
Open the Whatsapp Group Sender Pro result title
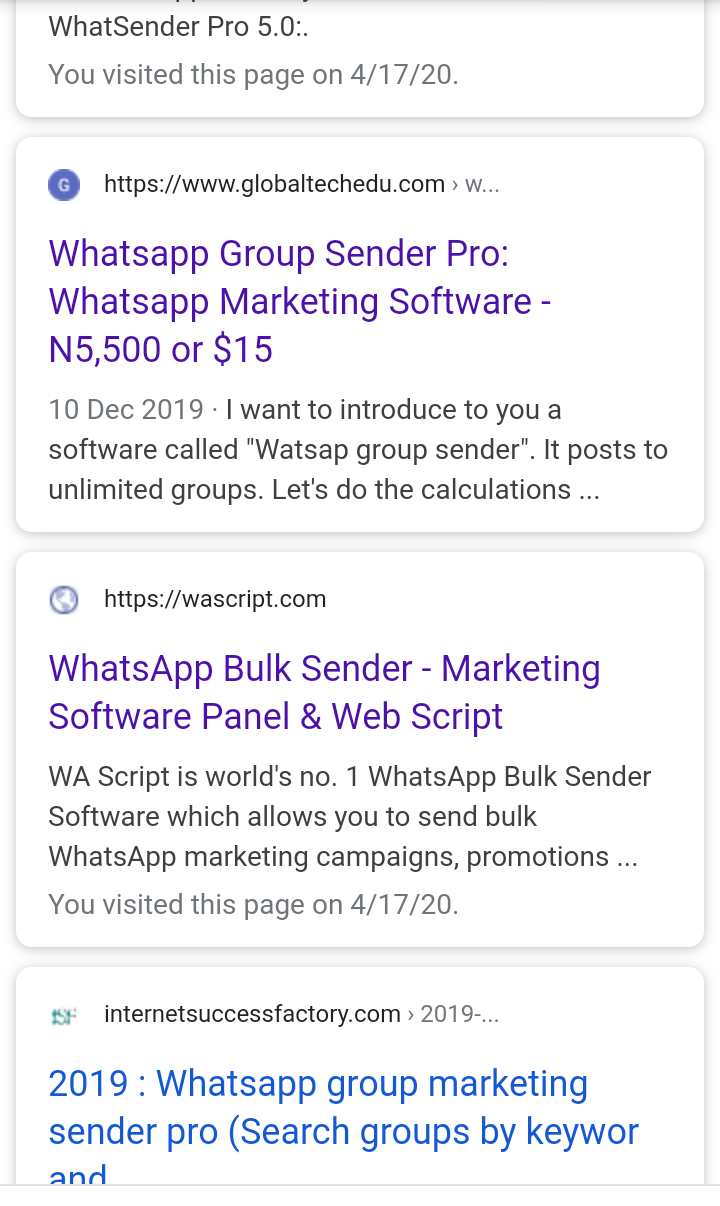[x=278, y=254]
